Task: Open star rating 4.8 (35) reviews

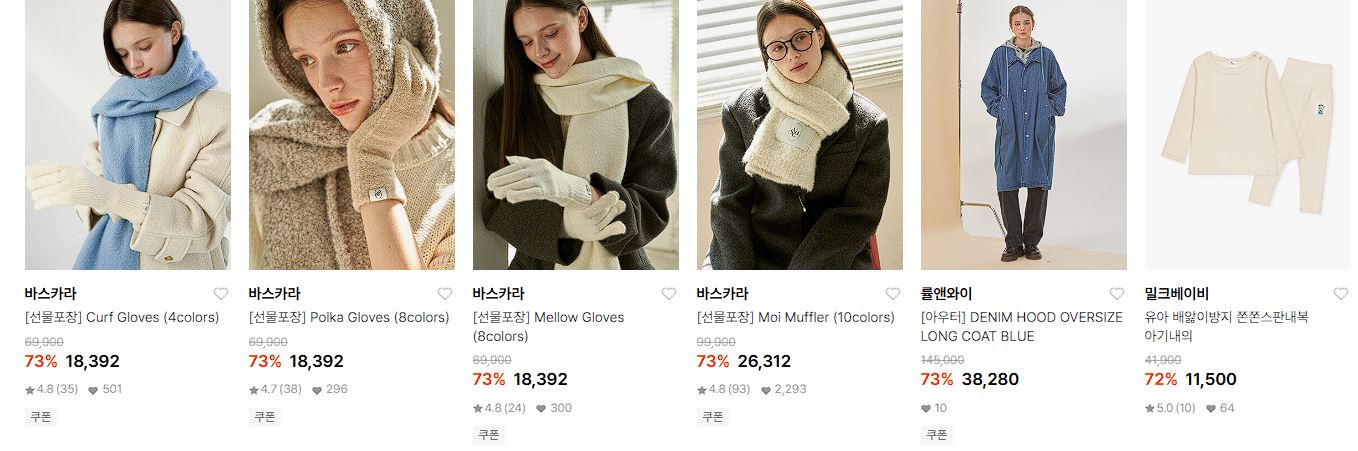Action: pyautogui.click(x=52, y=389)
